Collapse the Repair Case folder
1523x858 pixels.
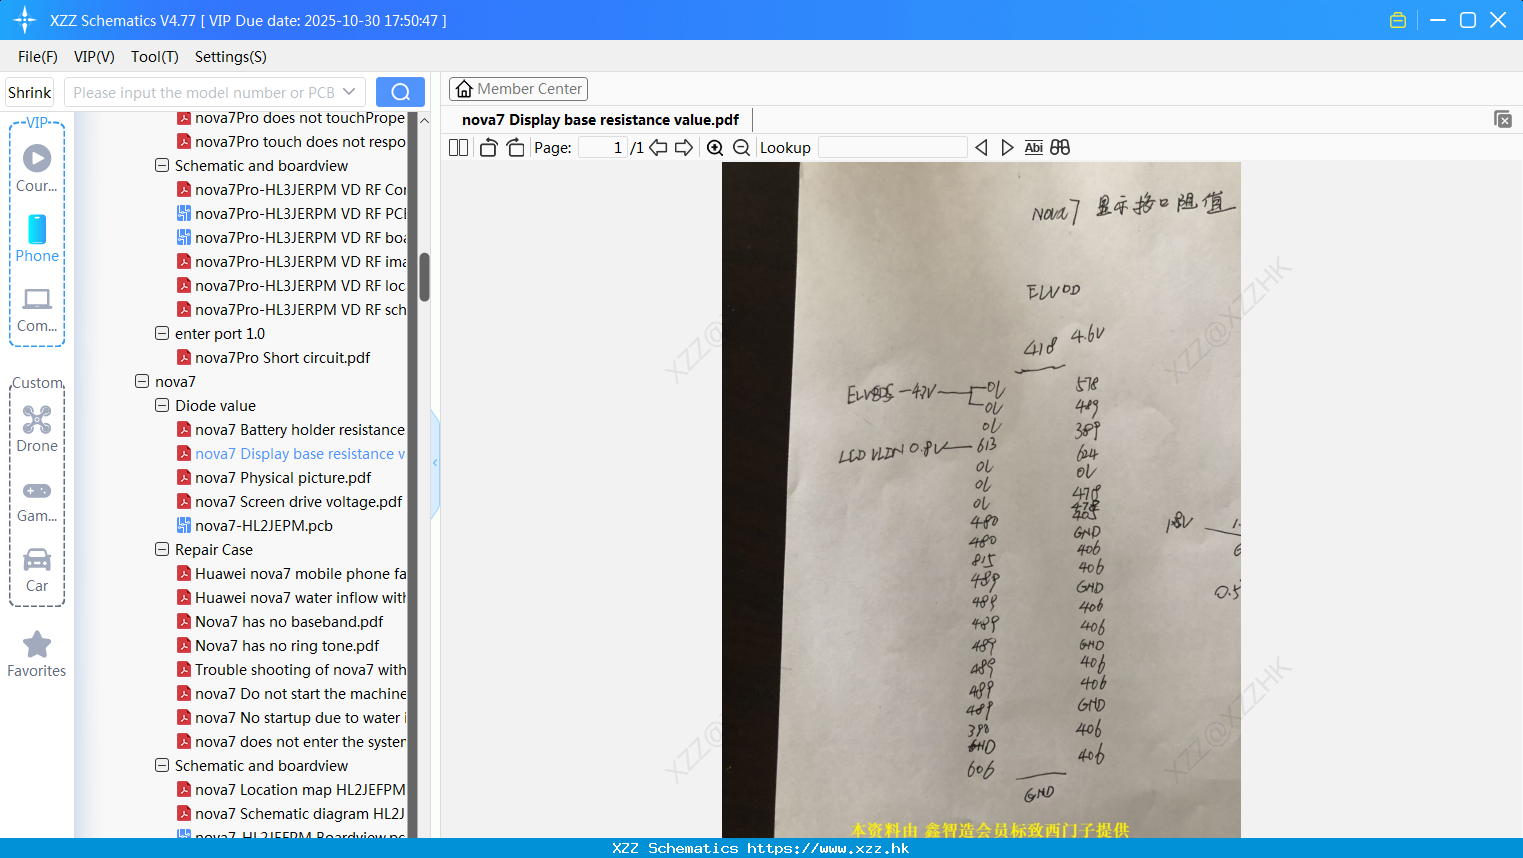(162, 549)
